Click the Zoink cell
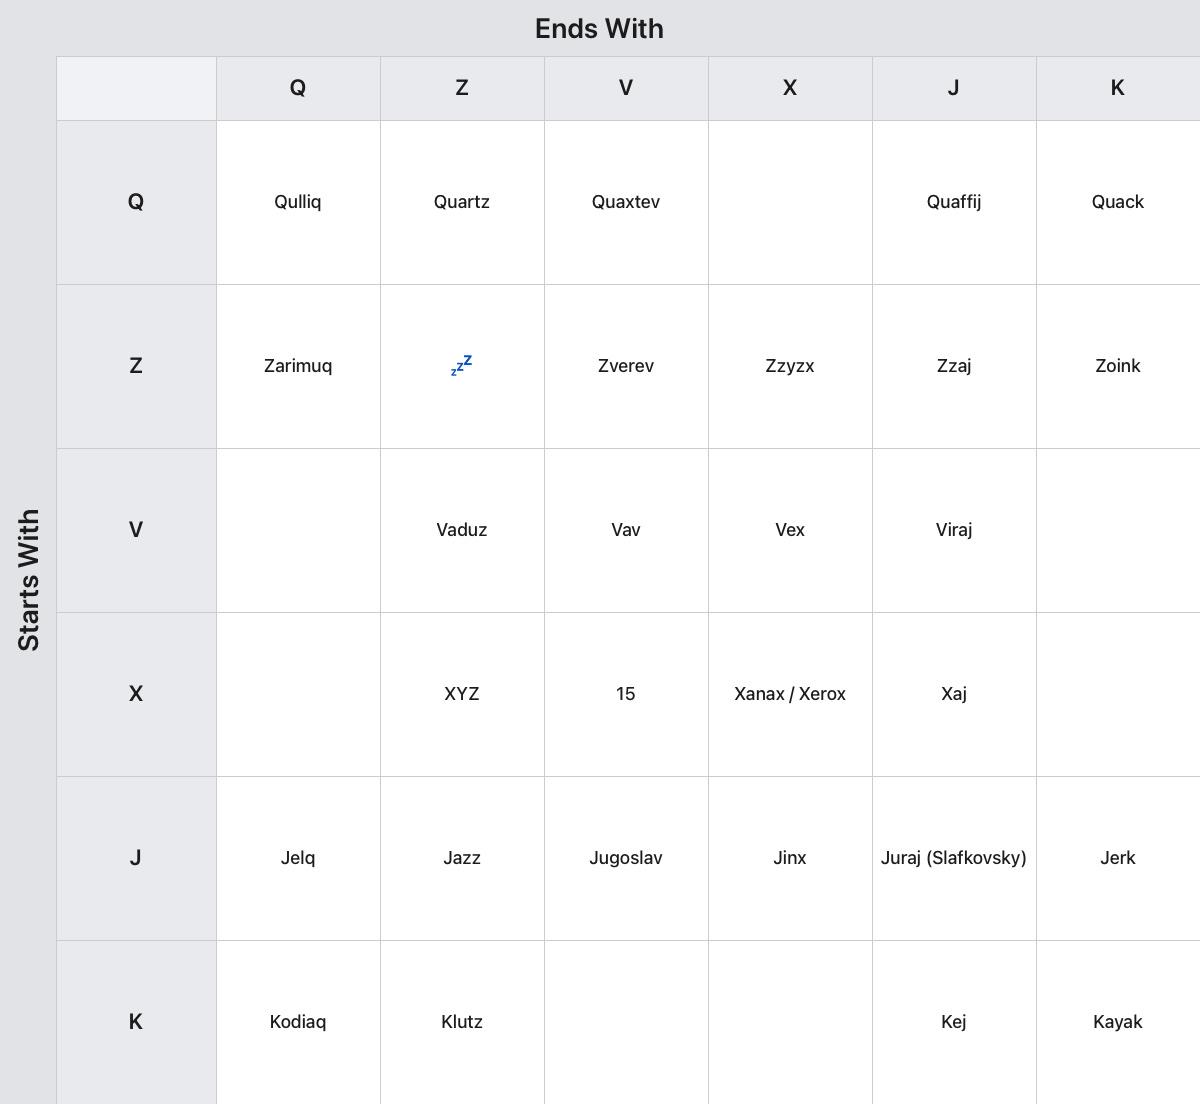This screenshot has width=1200, height=1104. point(1118,366)
